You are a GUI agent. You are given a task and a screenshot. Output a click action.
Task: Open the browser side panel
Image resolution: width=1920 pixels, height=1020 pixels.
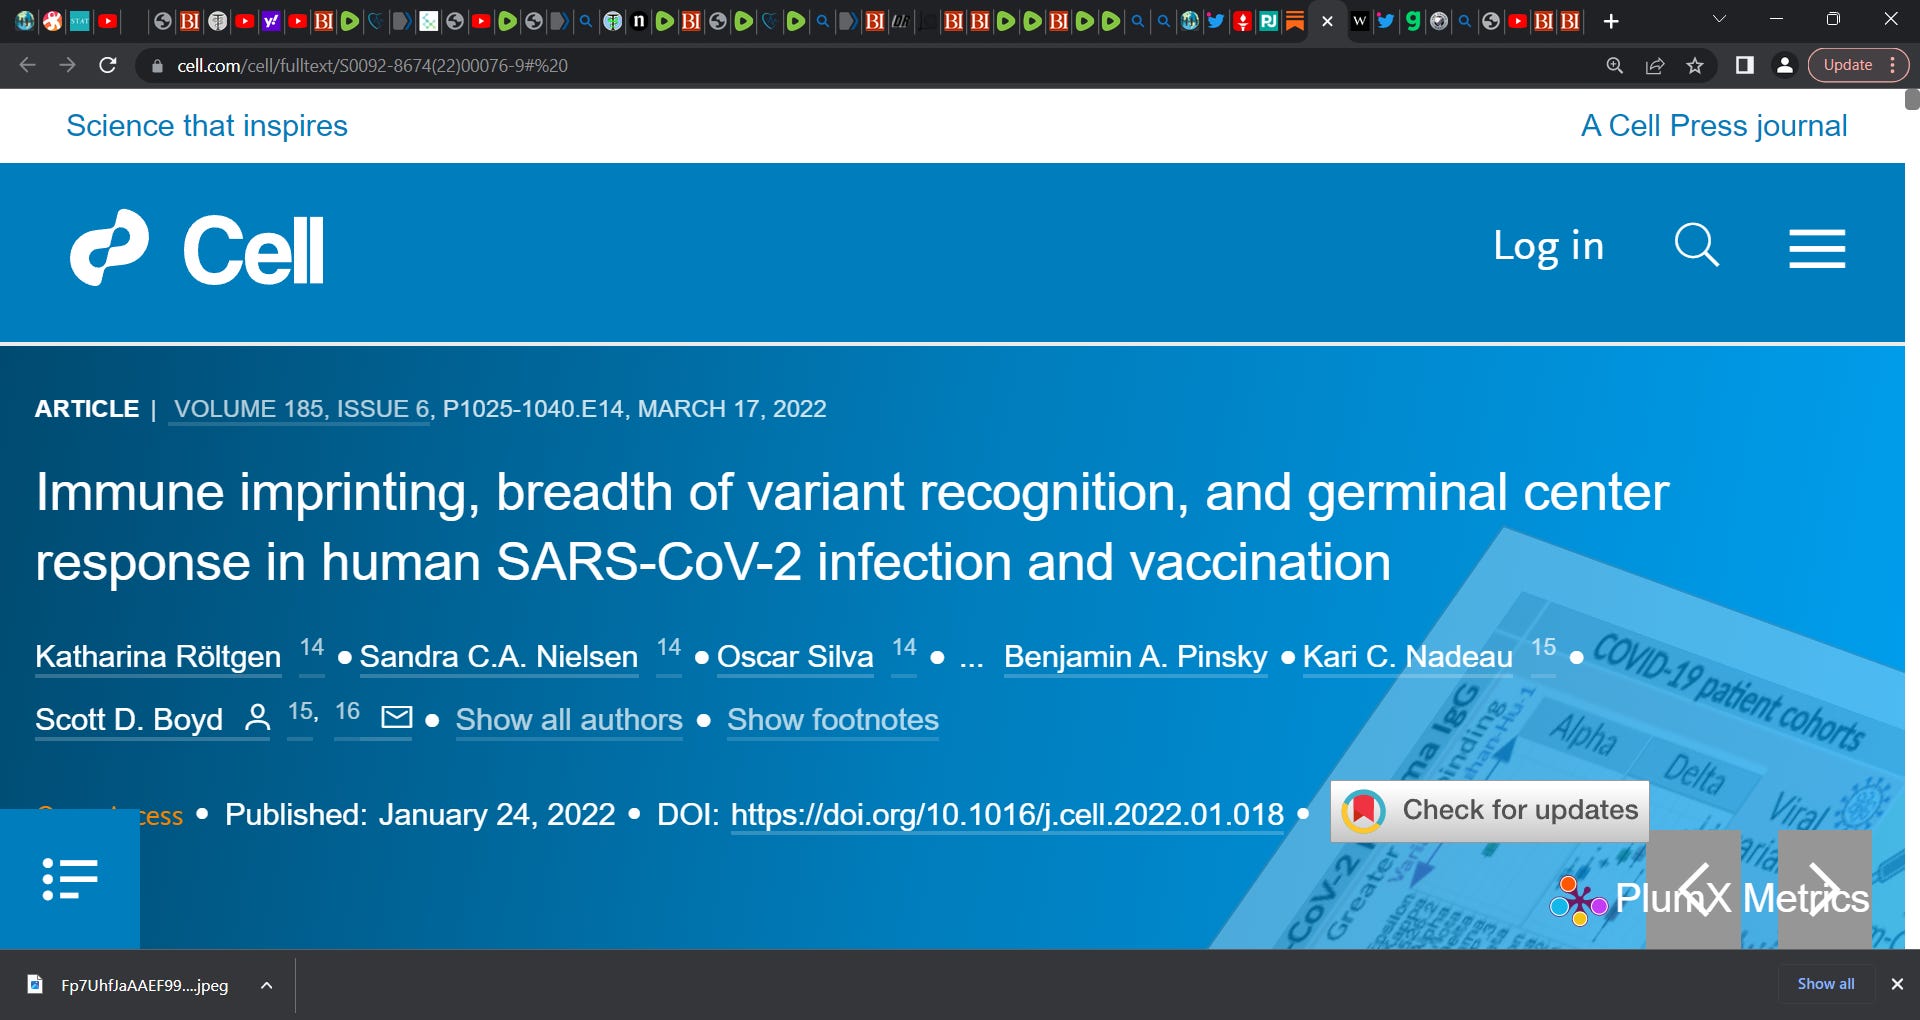coord(1745,65)
